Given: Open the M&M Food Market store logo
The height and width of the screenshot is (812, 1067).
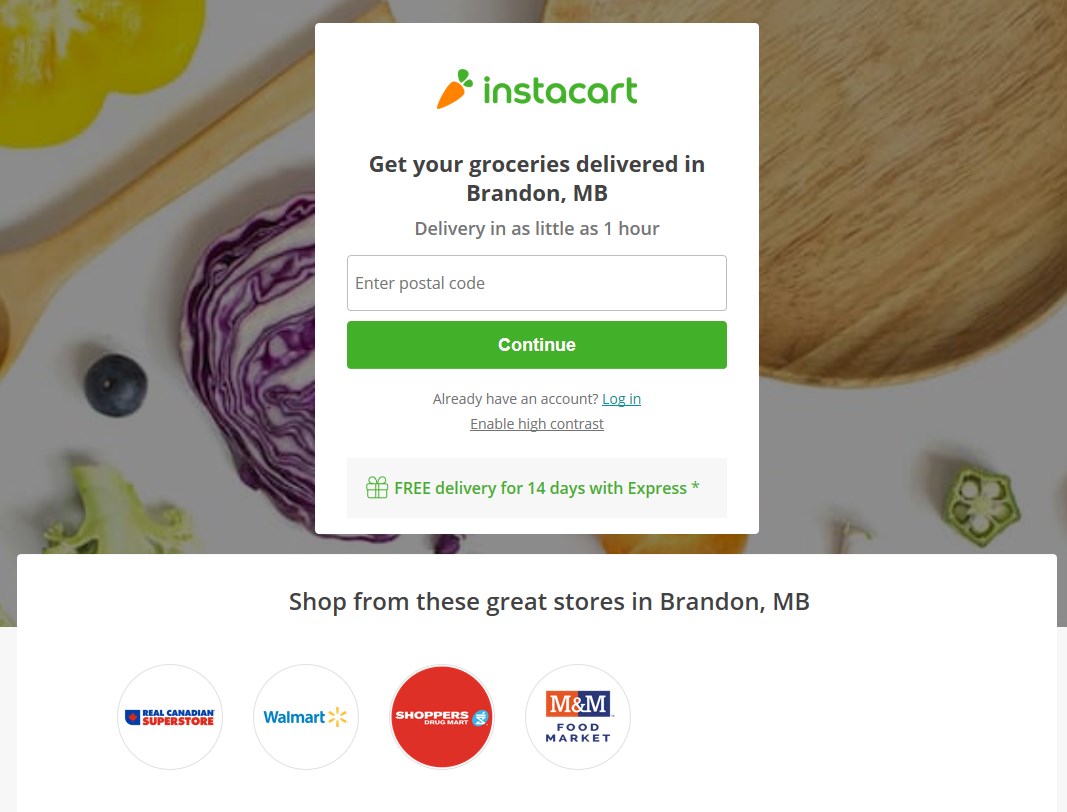Looking at the screenshot, I should pyautogui.click(x=578, y=717).
